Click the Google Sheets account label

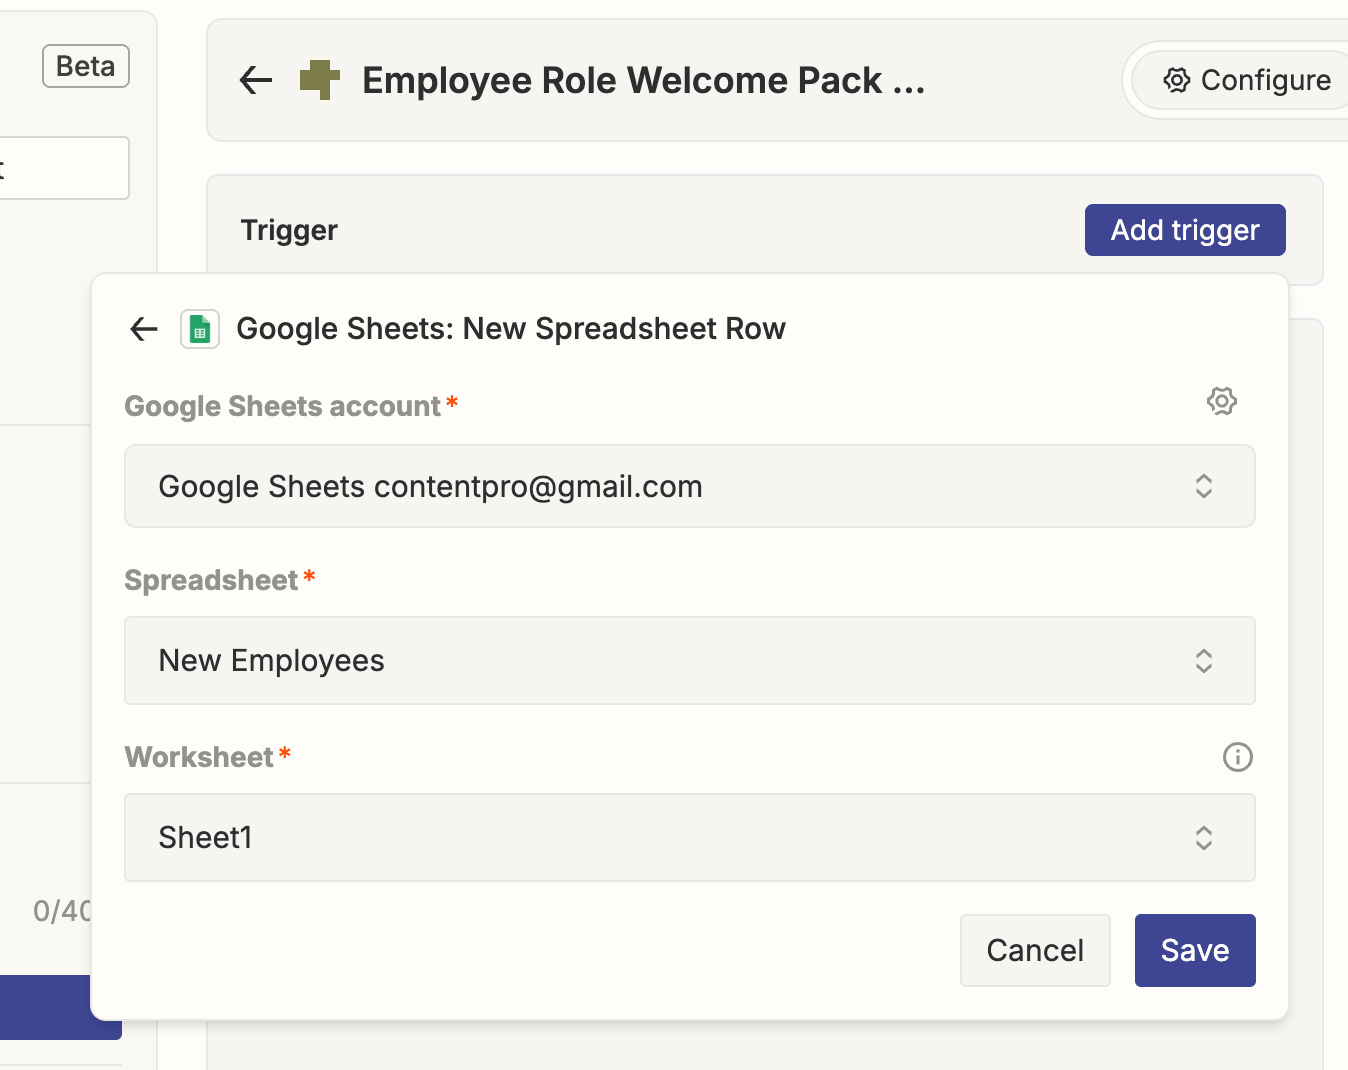coord(282,406)
